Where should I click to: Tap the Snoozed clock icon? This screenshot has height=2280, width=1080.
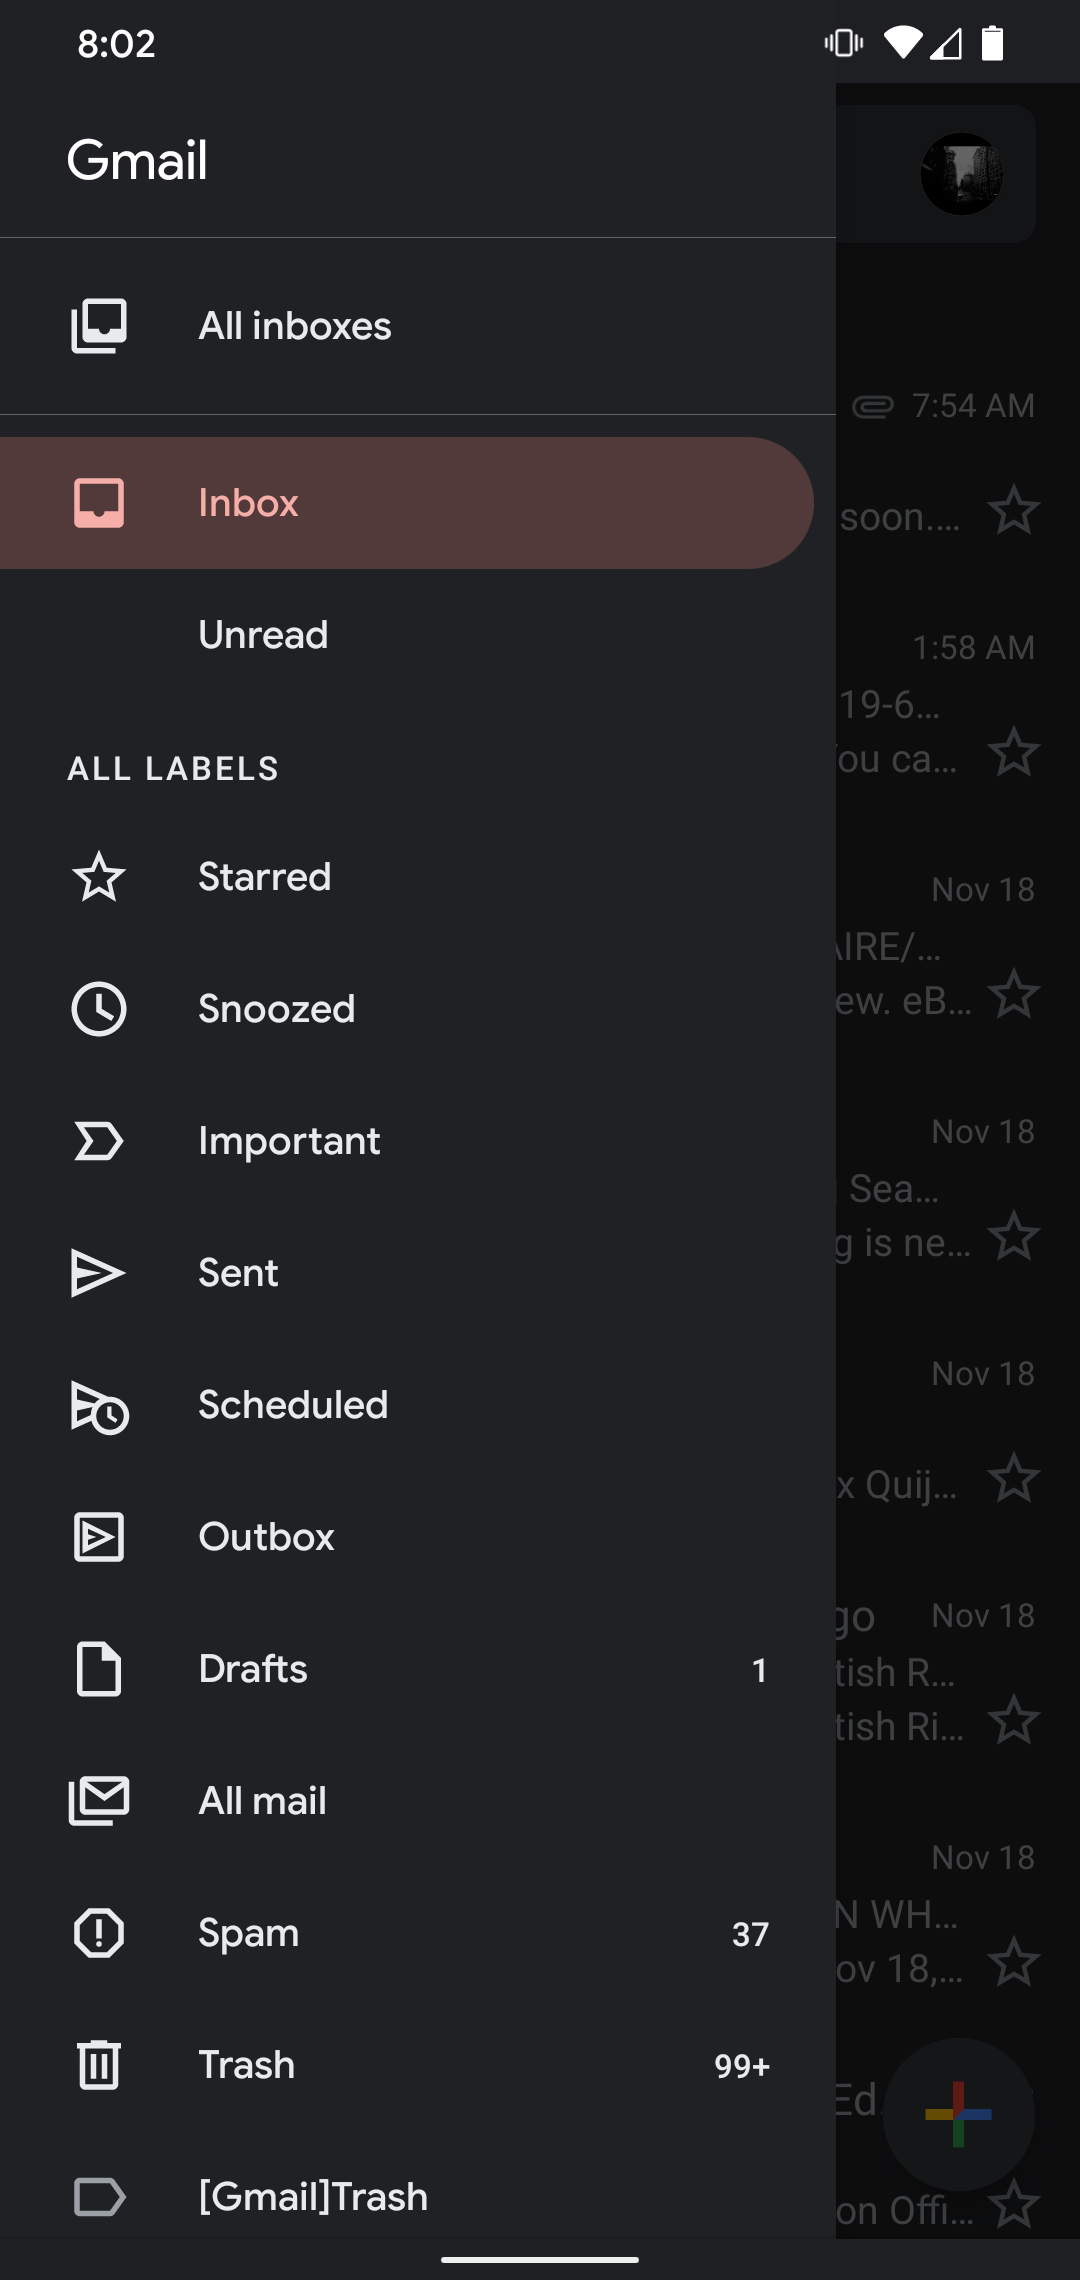99,1009
